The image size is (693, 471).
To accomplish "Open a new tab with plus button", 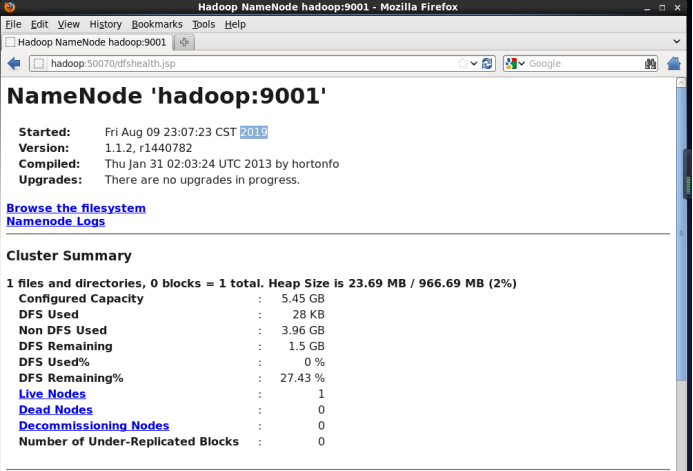I will (x=184, y=42).
